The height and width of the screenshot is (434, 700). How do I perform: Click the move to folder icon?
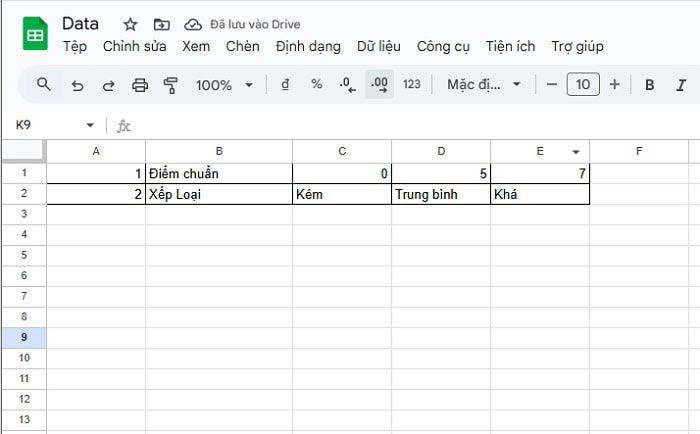pos(161,24)
